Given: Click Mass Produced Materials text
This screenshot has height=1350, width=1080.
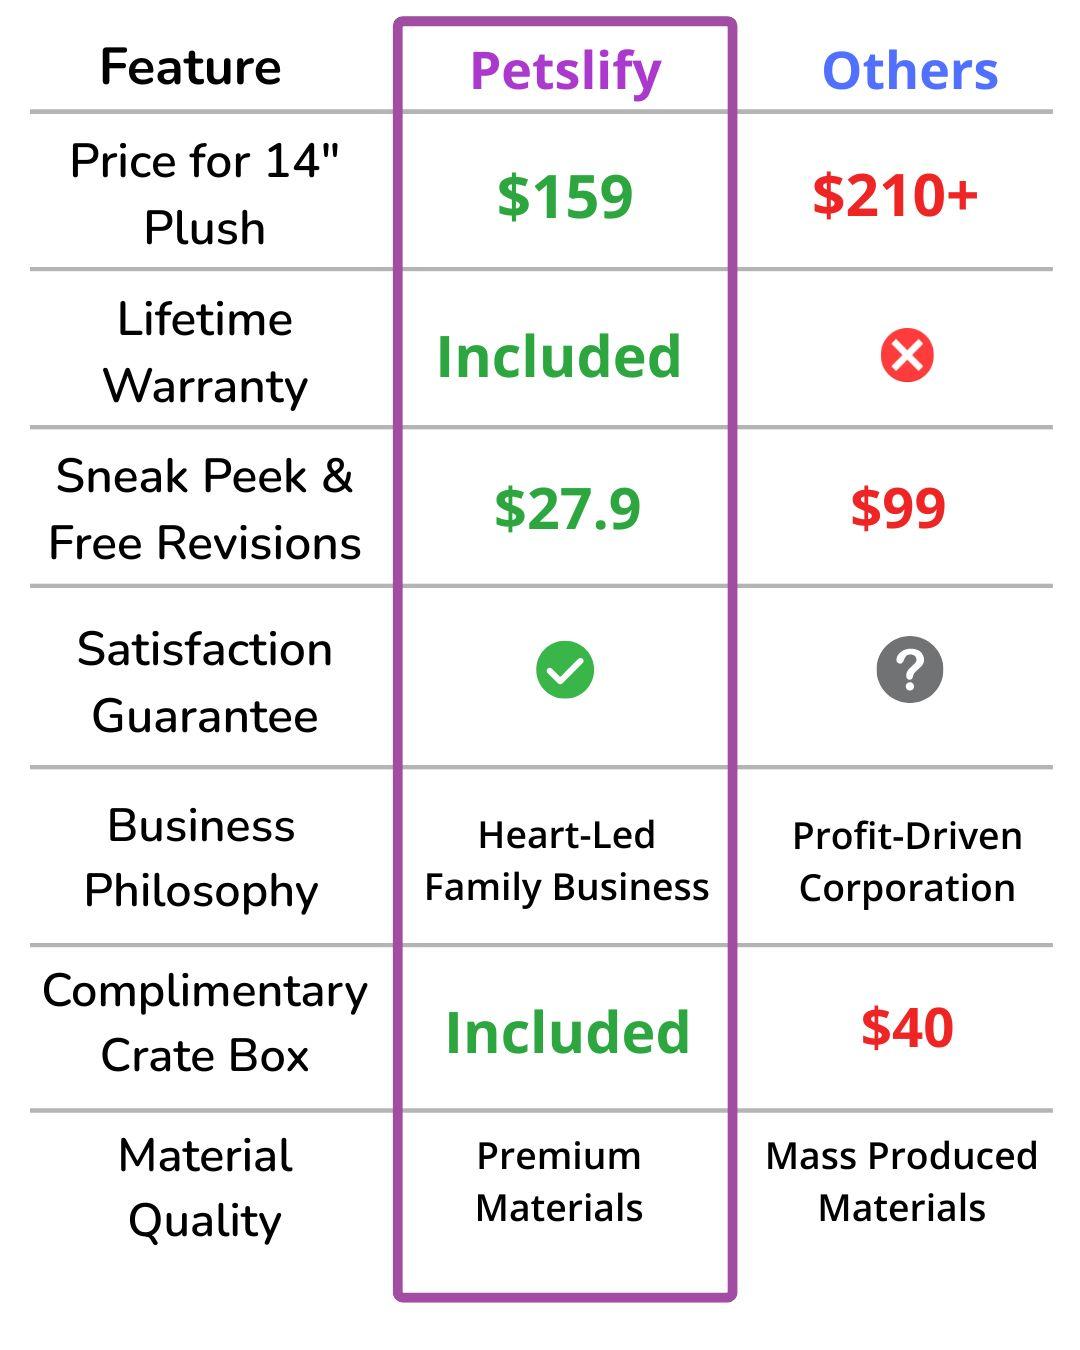Looking at the screenshot, I should point(902,1182).
